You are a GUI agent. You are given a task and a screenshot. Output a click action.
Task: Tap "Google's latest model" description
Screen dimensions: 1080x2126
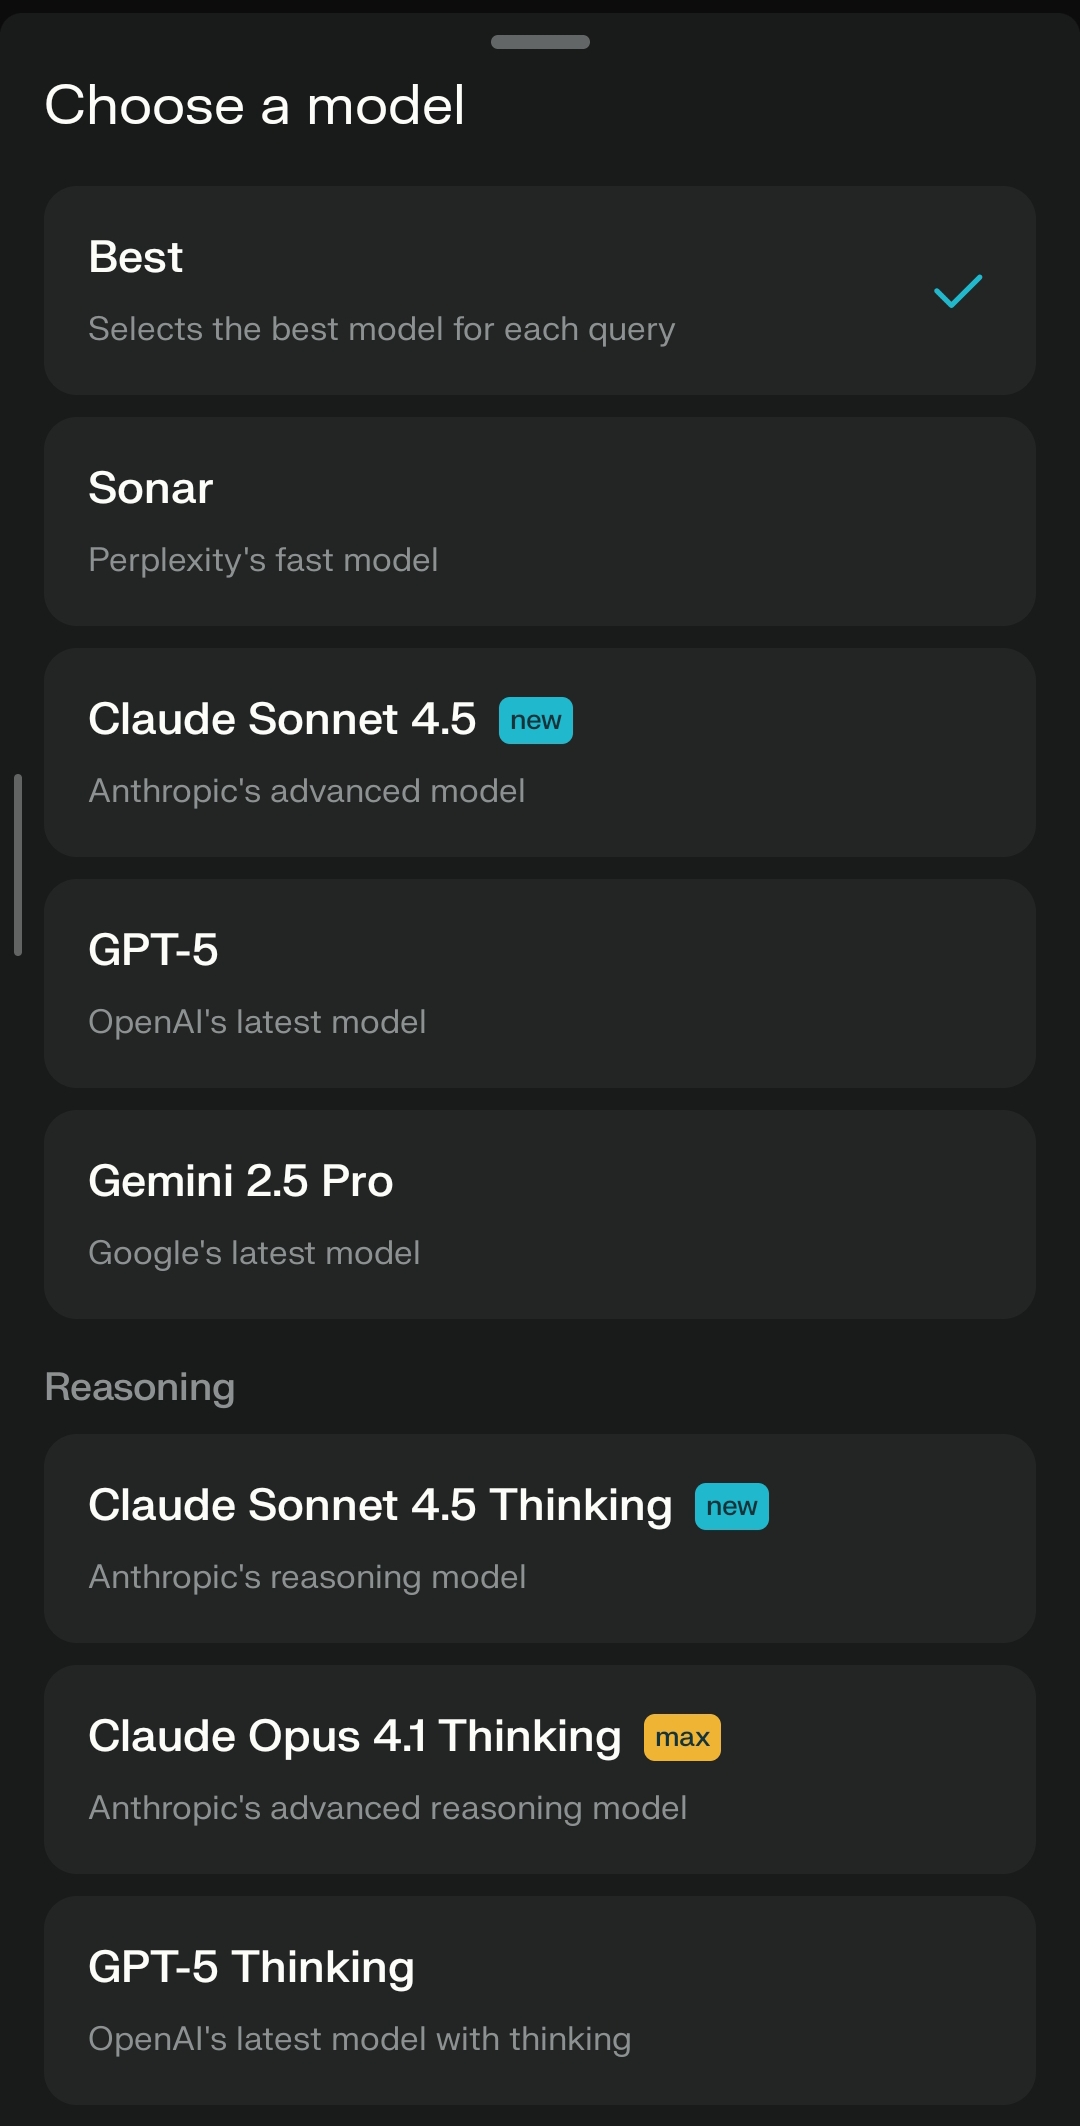click(x=254, y=1253)
